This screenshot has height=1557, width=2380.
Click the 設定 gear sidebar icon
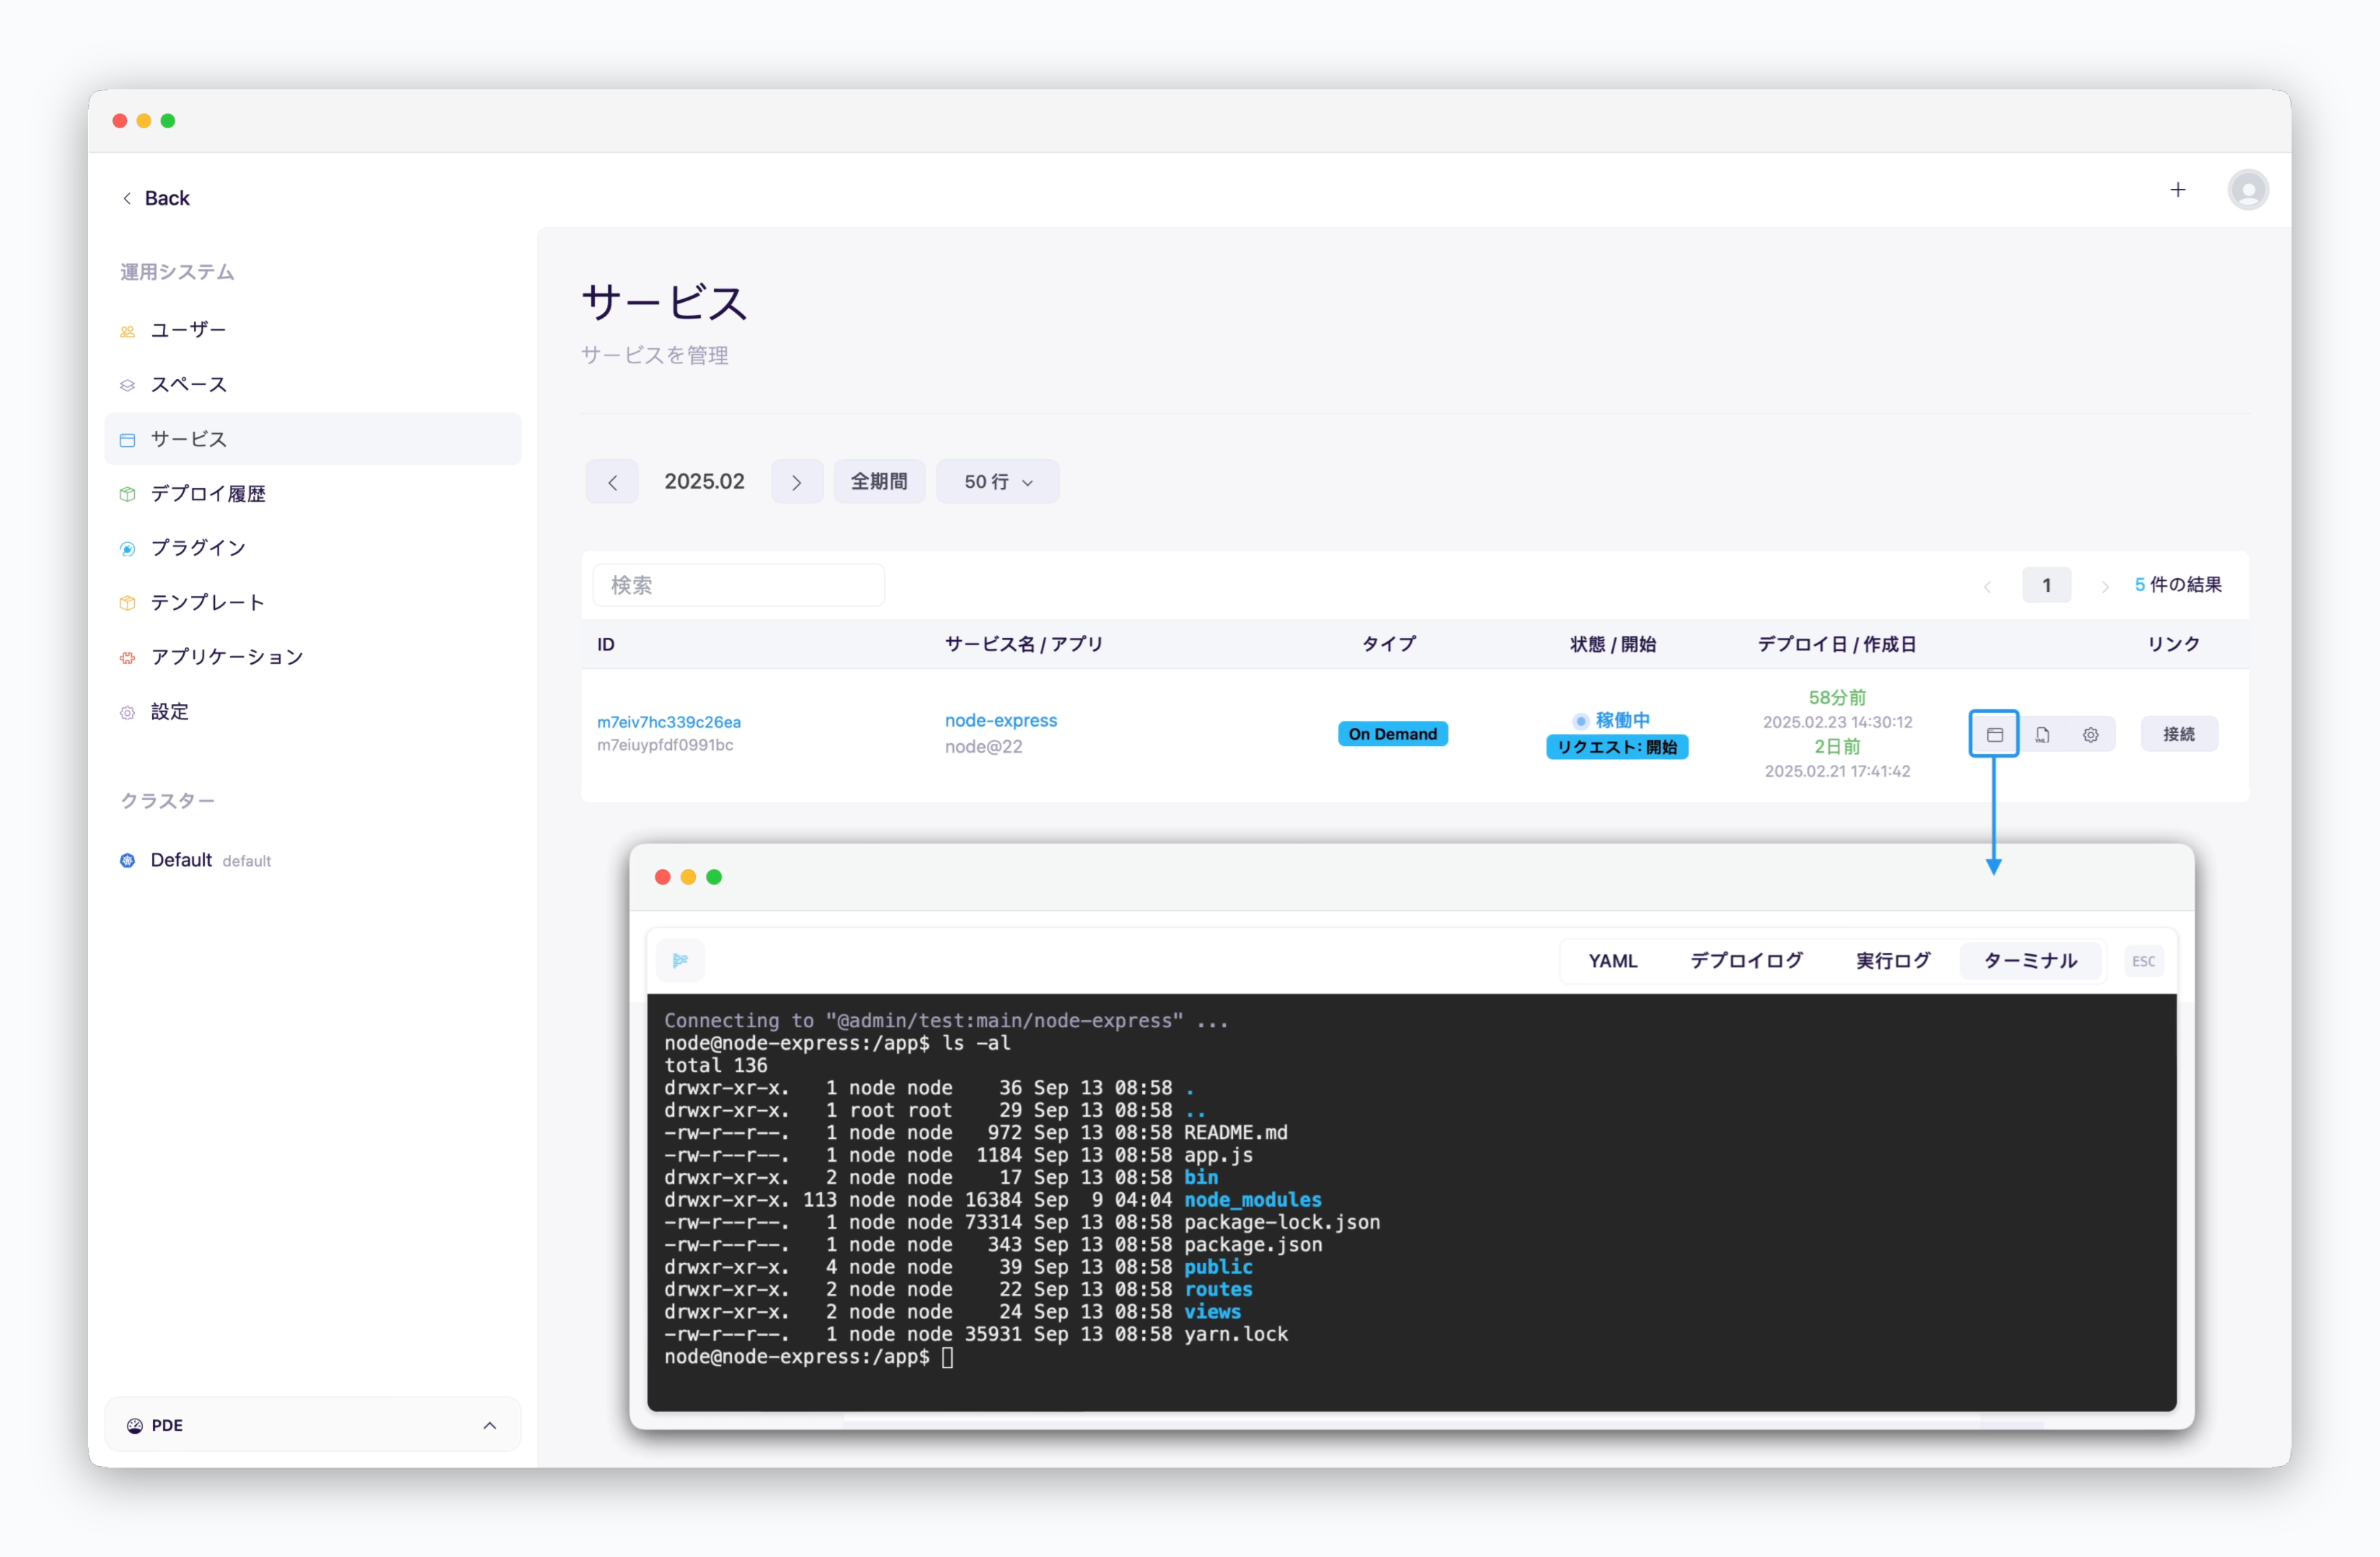[127, 713]
